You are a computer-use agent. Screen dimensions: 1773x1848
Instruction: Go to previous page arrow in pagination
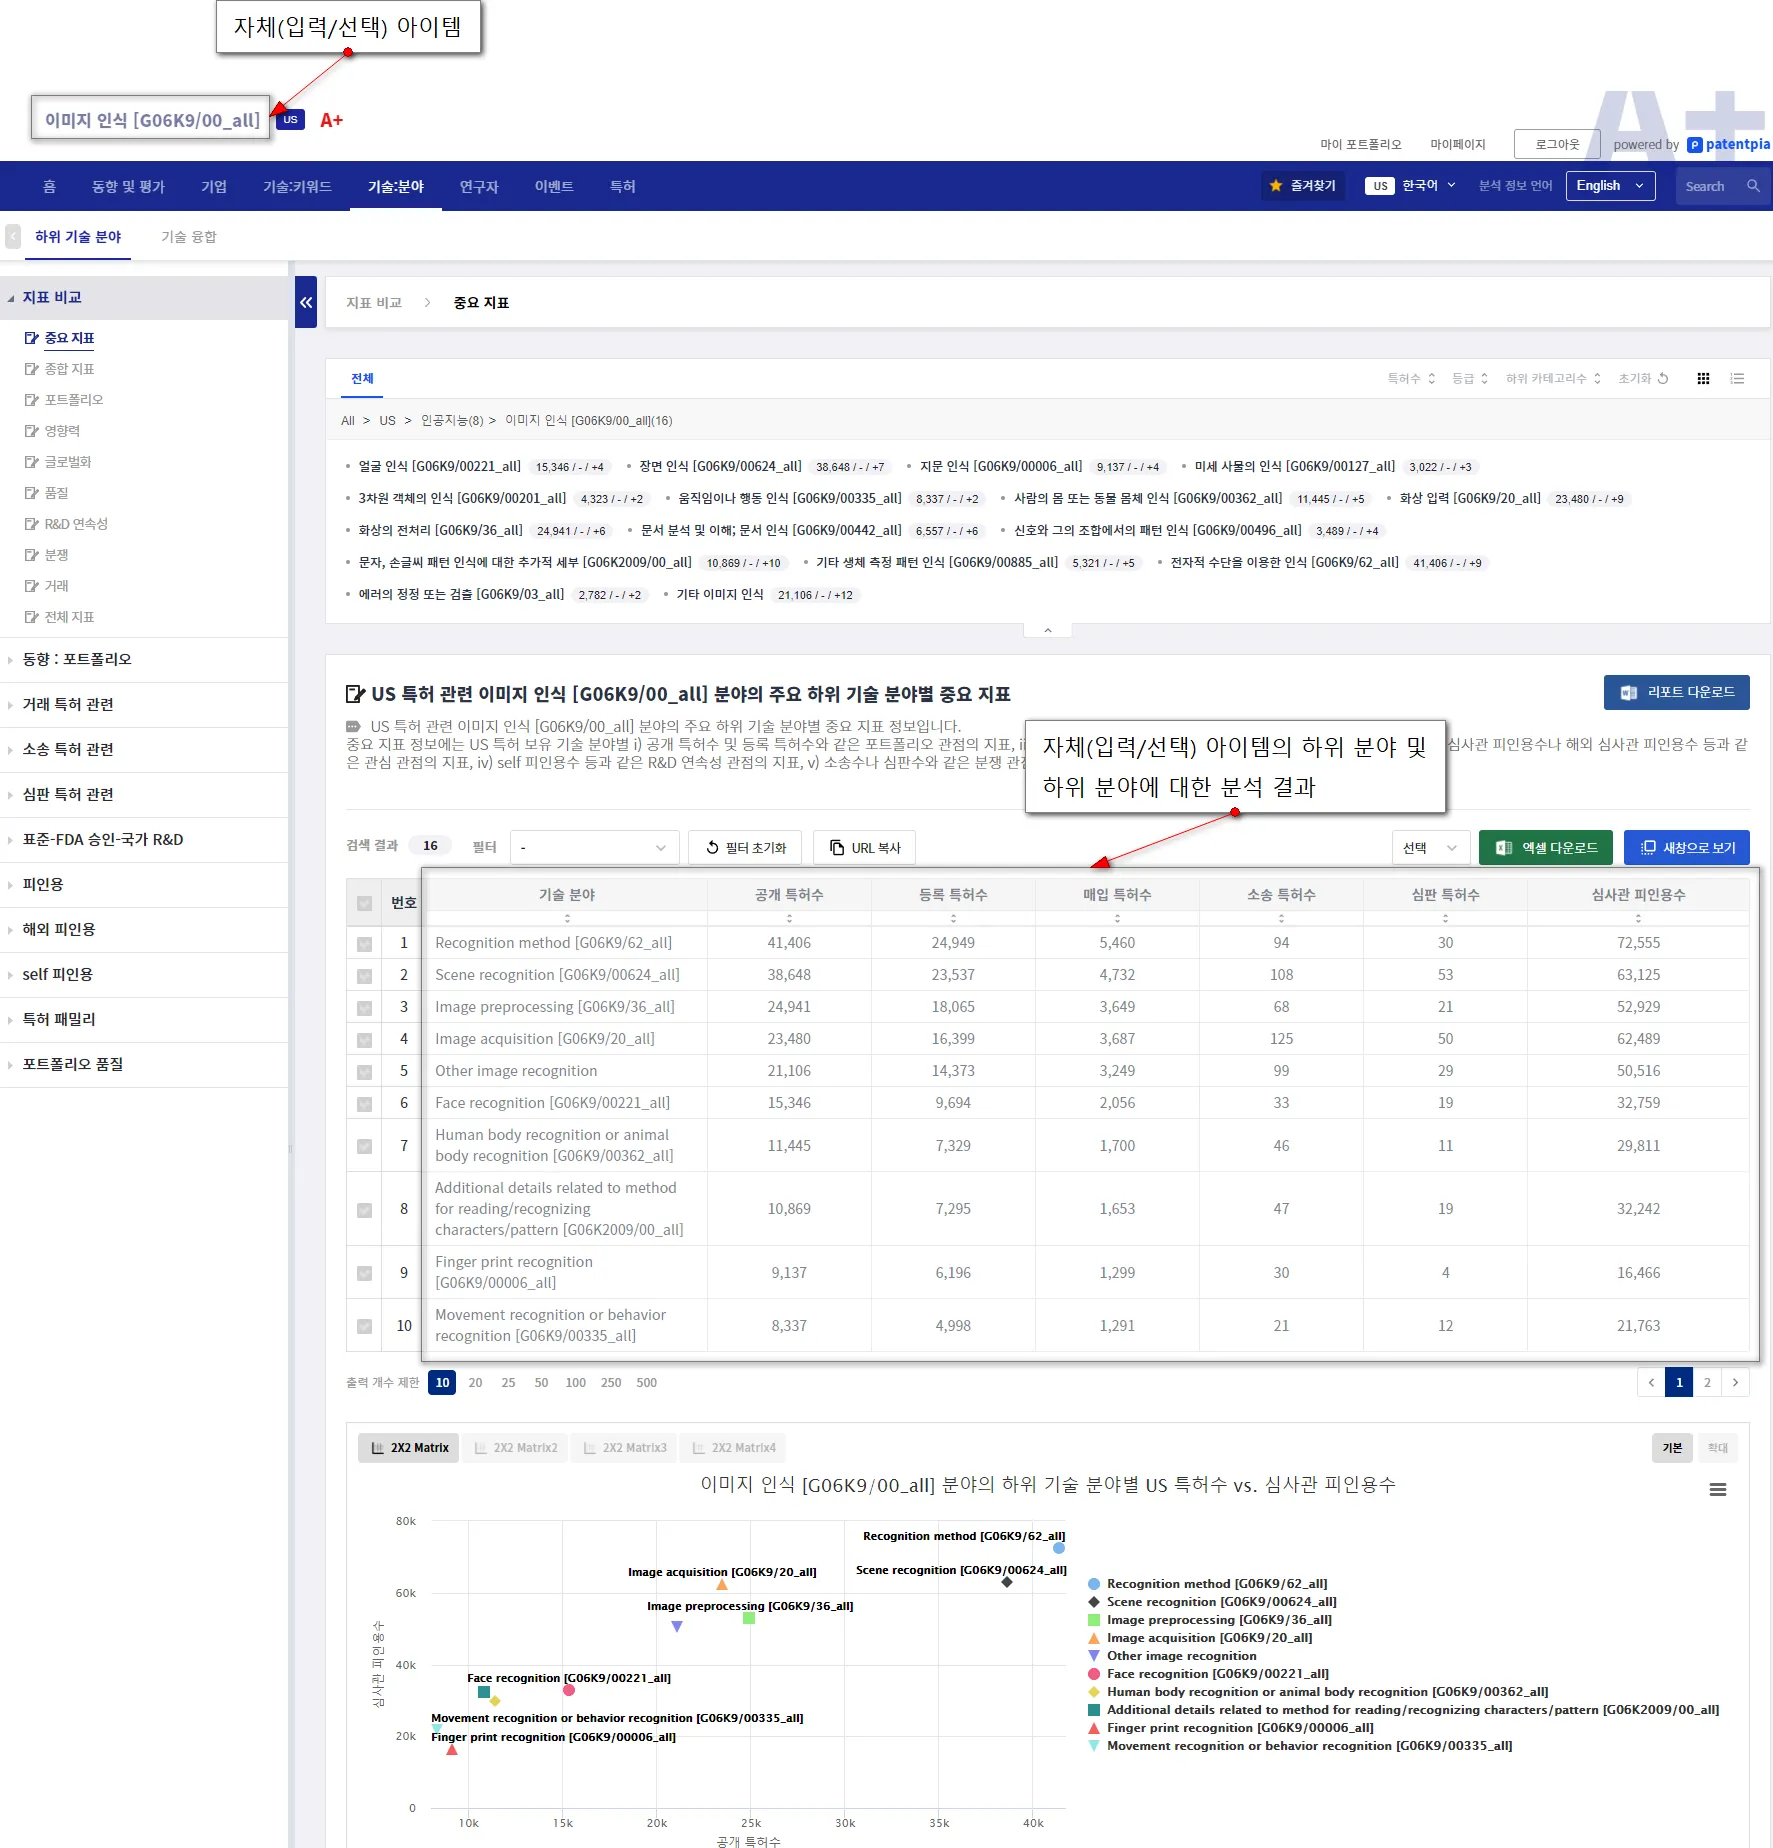point(1651,1382)
